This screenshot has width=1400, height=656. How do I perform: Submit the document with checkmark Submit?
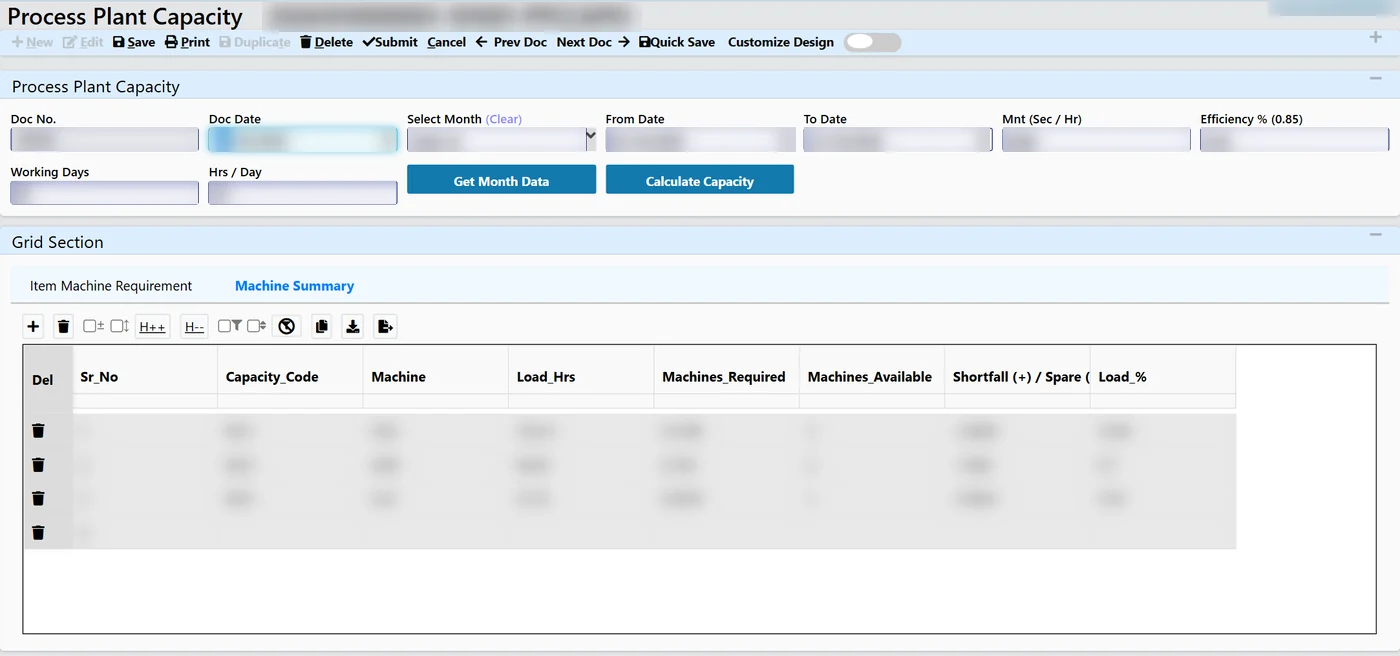390,42
